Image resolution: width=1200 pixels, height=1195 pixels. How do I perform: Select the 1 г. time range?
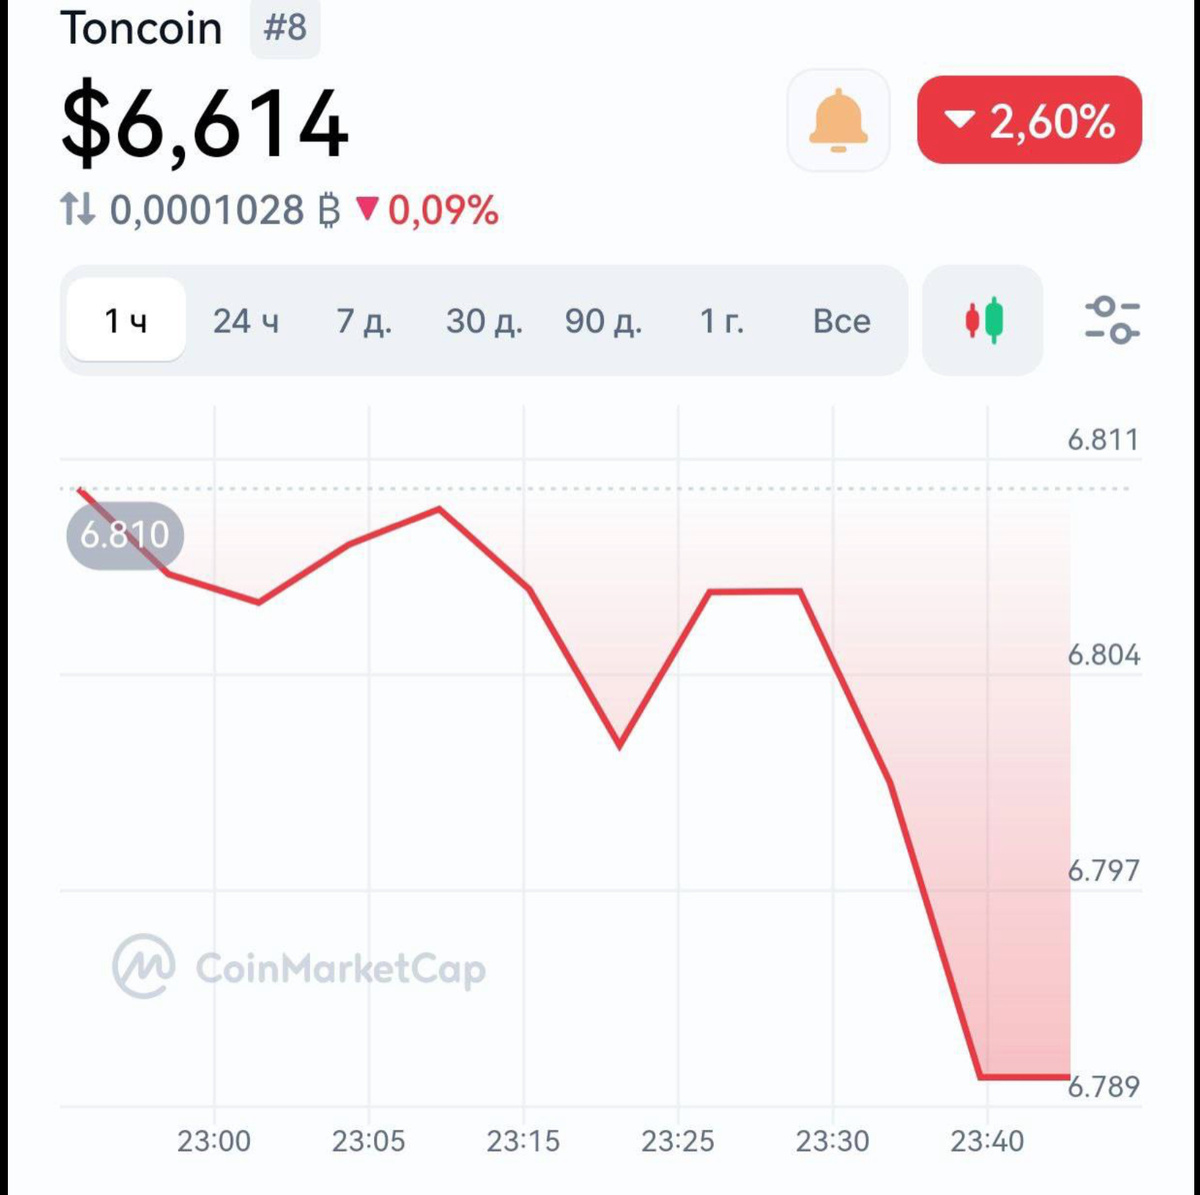tap(721, 321)
